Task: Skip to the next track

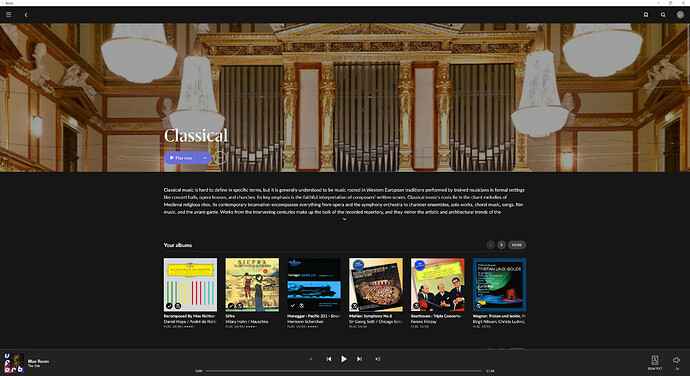Action: [359, 359]
